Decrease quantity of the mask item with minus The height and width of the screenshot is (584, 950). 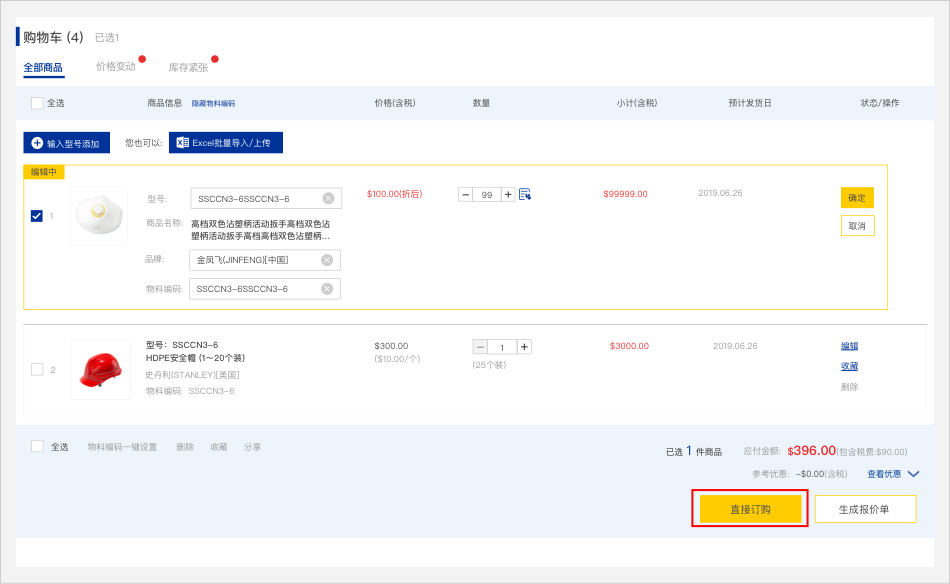(x=466, y=194)
